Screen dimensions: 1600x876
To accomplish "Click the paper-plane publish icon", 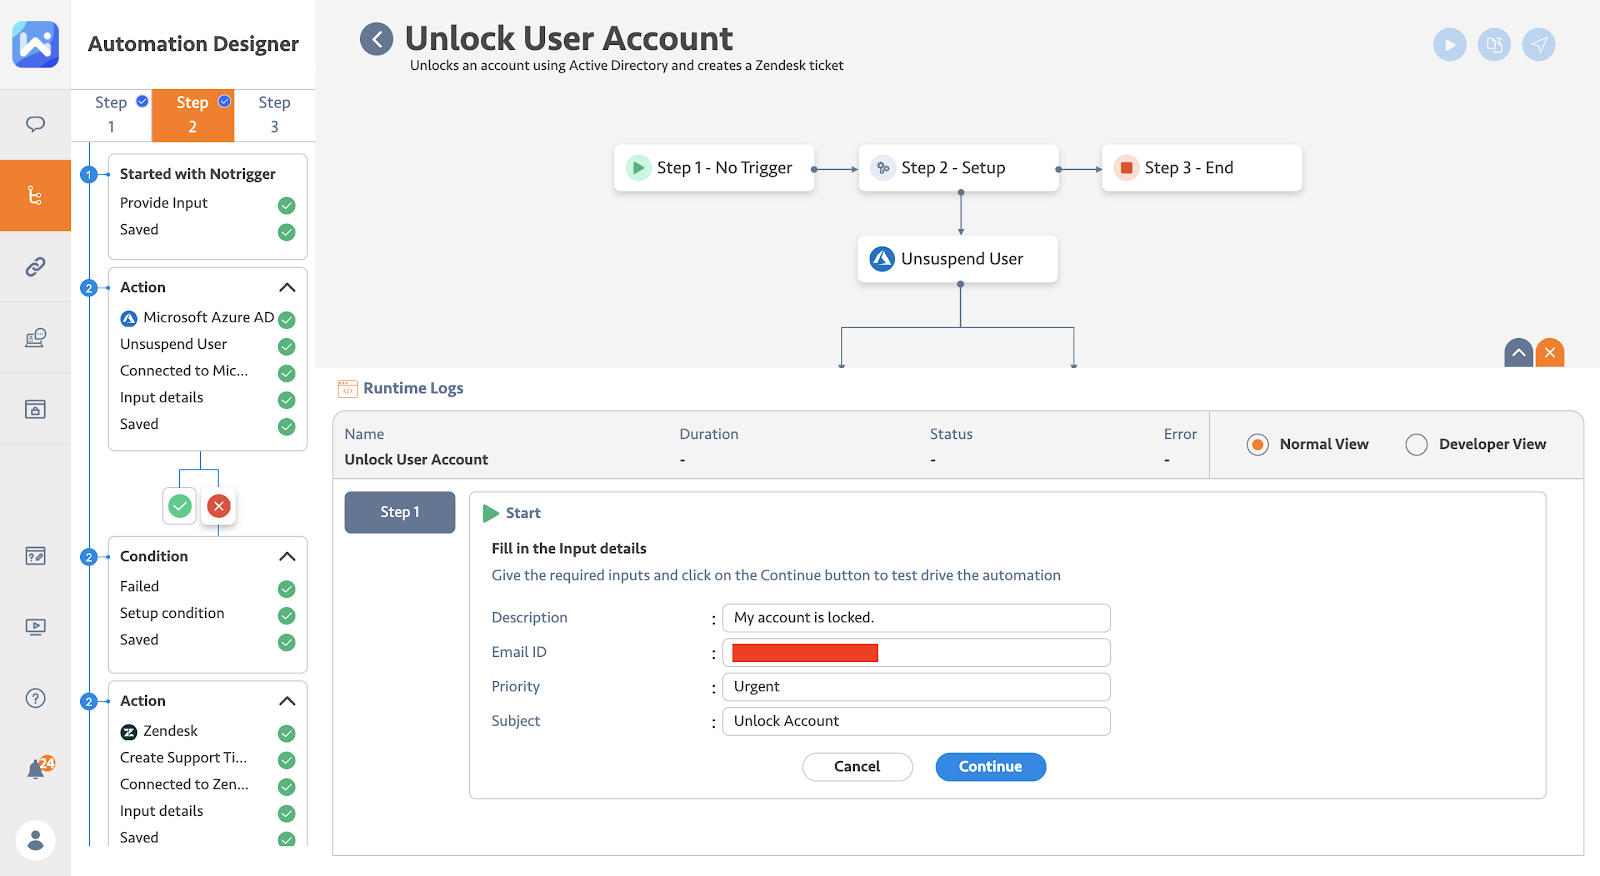I will tap(1539, 44).
